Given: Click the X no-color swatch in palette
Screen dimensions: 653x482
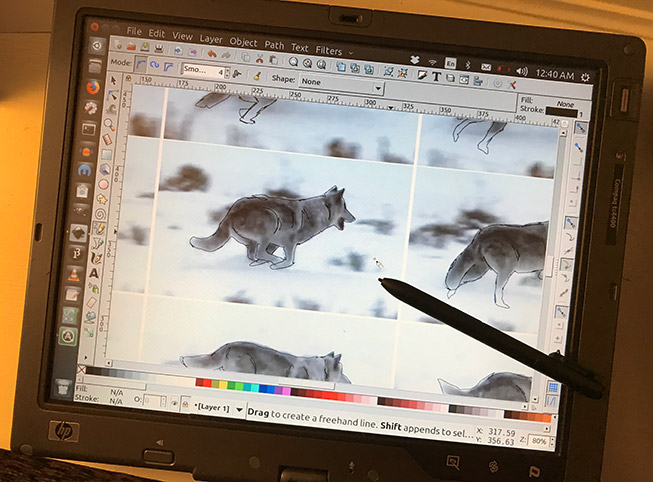Looking at the screenshot, I should pyautogui.click(x=82, y=370).
